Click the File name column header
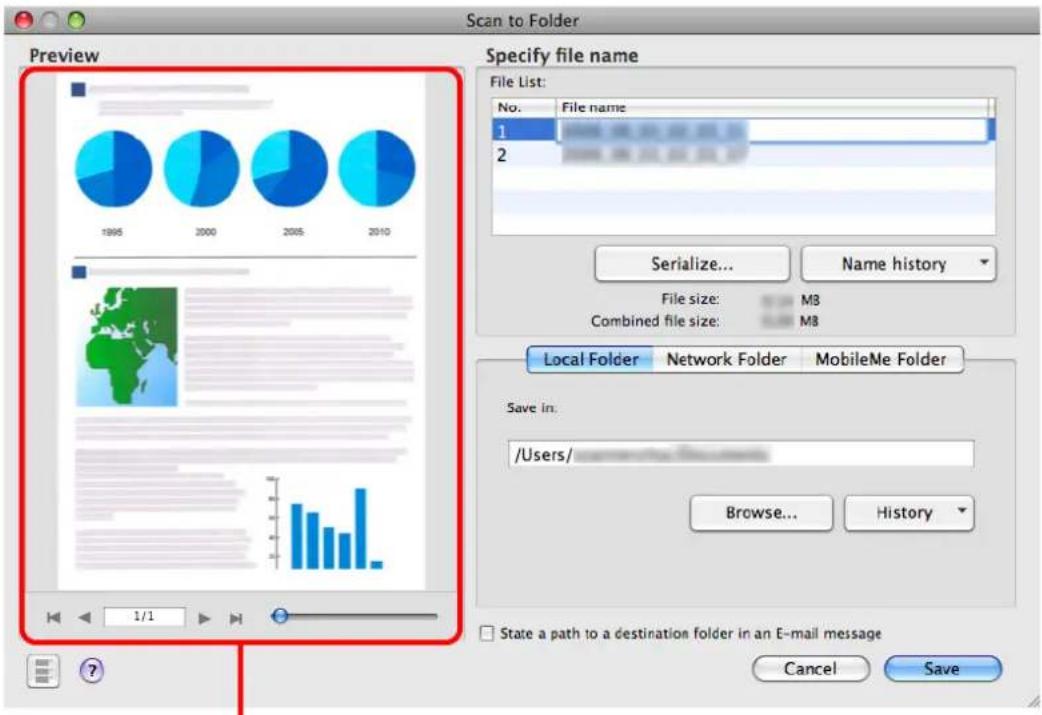The height and width of the screenshot is (715, 1042). 773,107
